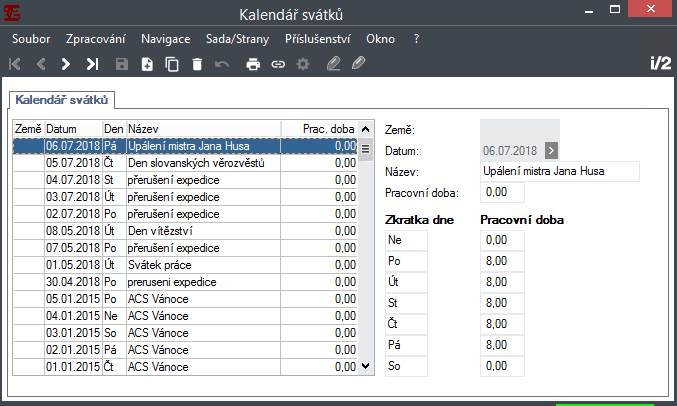The image size is (677, 406).
Task: Click the Prac. doba column header
Action: pos(320,129)
